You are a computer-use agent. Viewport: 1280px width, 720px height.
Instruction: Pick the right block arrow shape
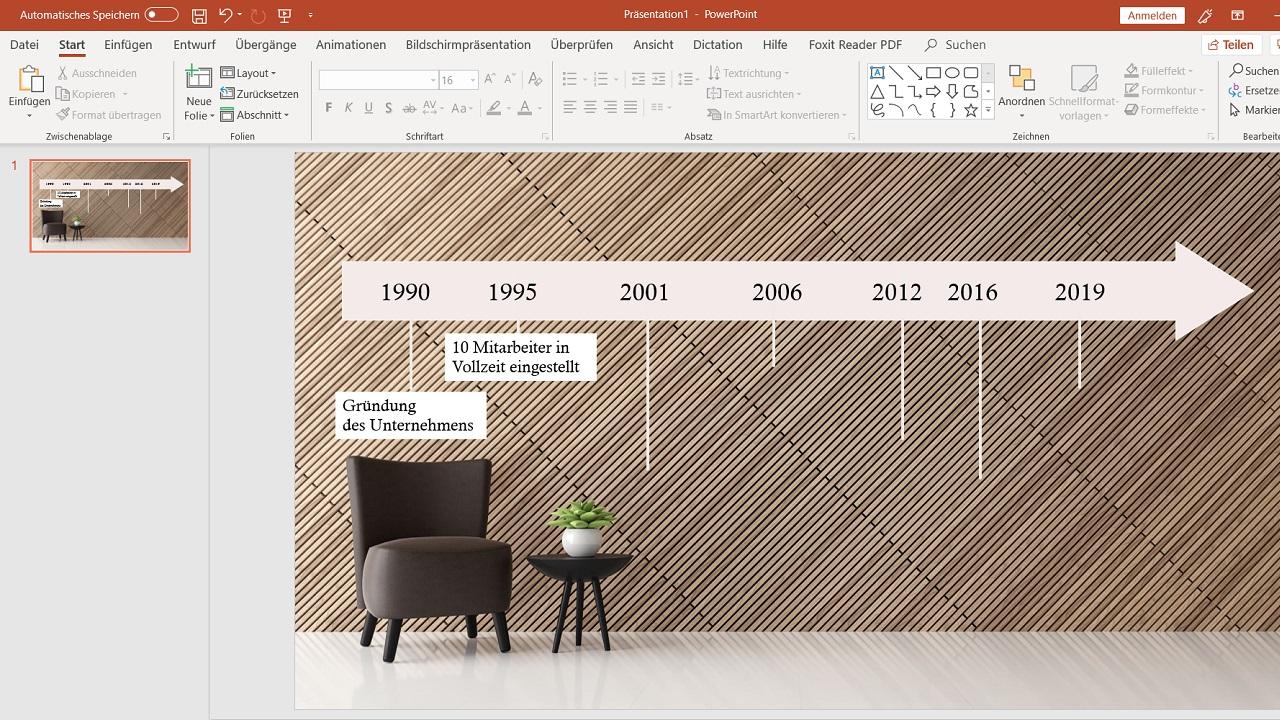coord(933,92)
